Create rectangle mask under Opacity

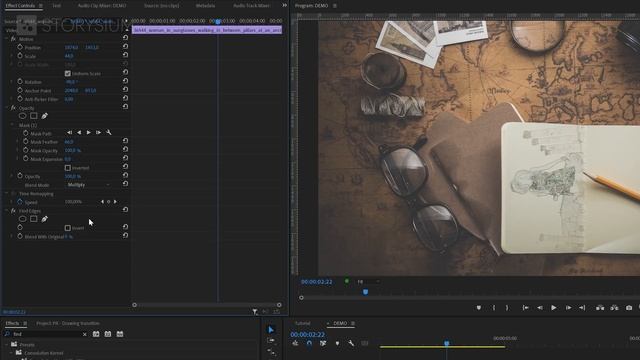[x=34, y=116]
